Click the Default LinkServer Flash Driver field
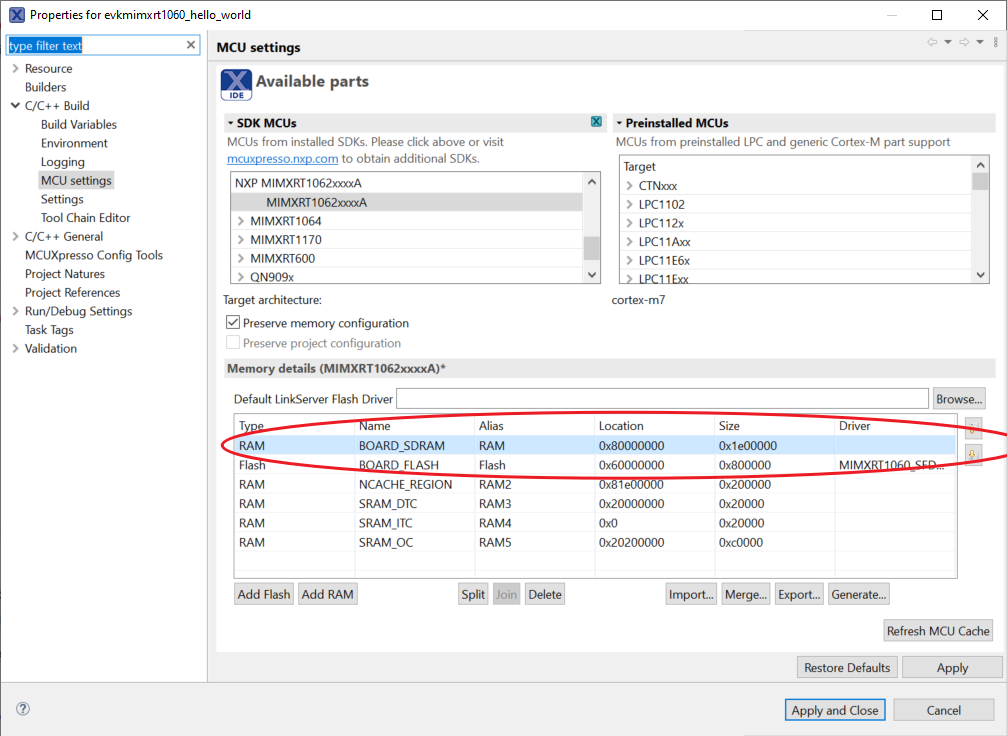1007x736 pixels. coord(662,399)
